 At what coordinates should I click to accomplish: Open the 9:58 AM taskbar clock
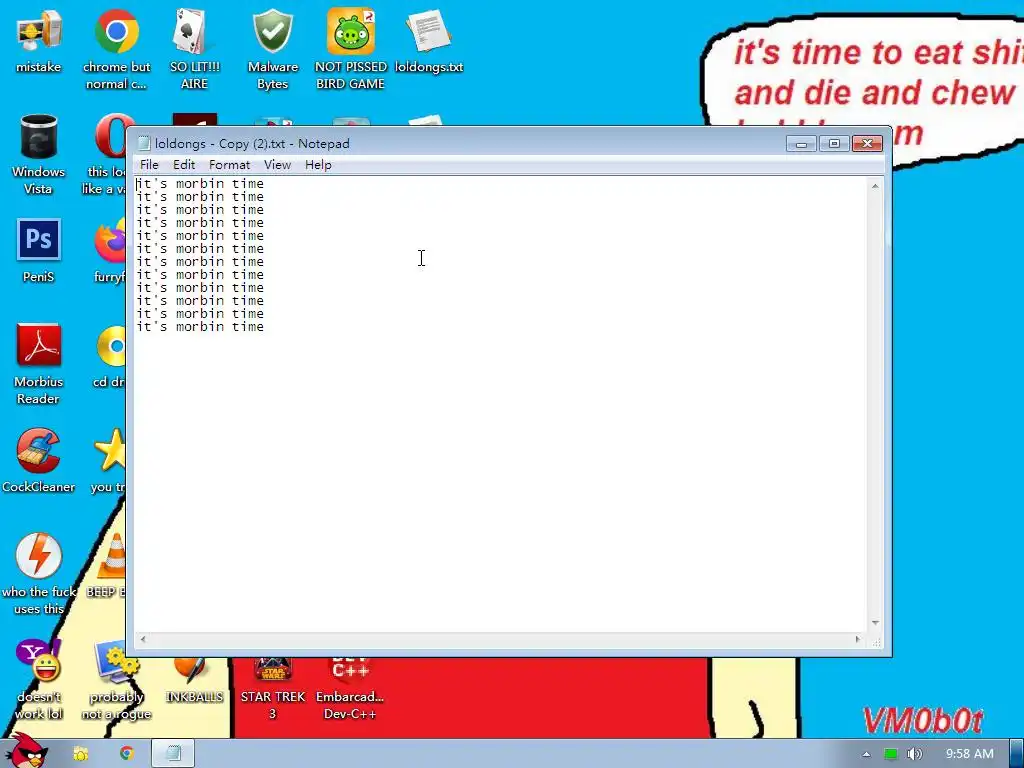point(970,754)
